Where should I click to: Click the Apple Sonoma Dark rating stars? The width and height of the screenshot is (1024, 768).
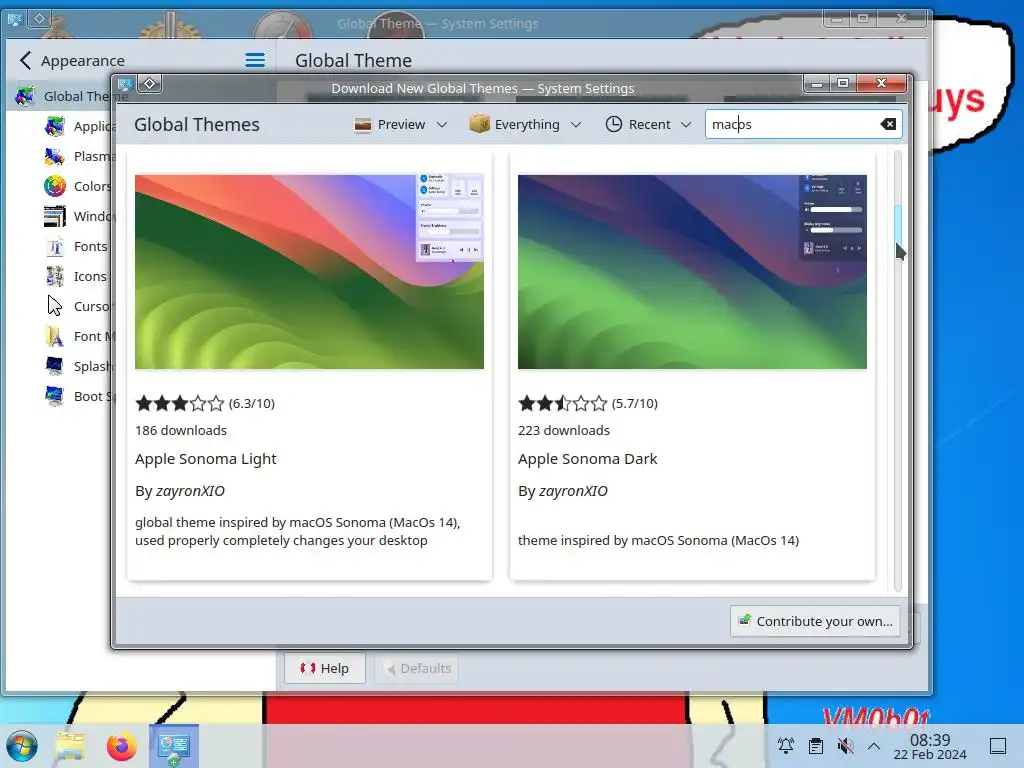point(562,404)
